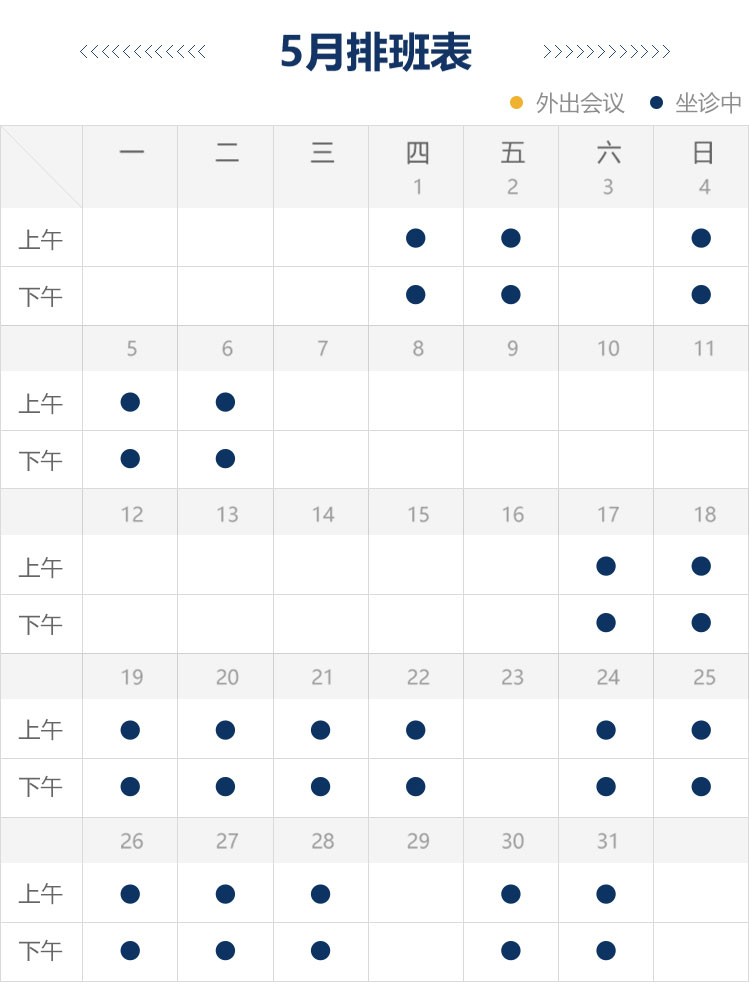Click the morning dot on Saturday May 17
The image size is (749, 1000).
click(x=606, y=566)
